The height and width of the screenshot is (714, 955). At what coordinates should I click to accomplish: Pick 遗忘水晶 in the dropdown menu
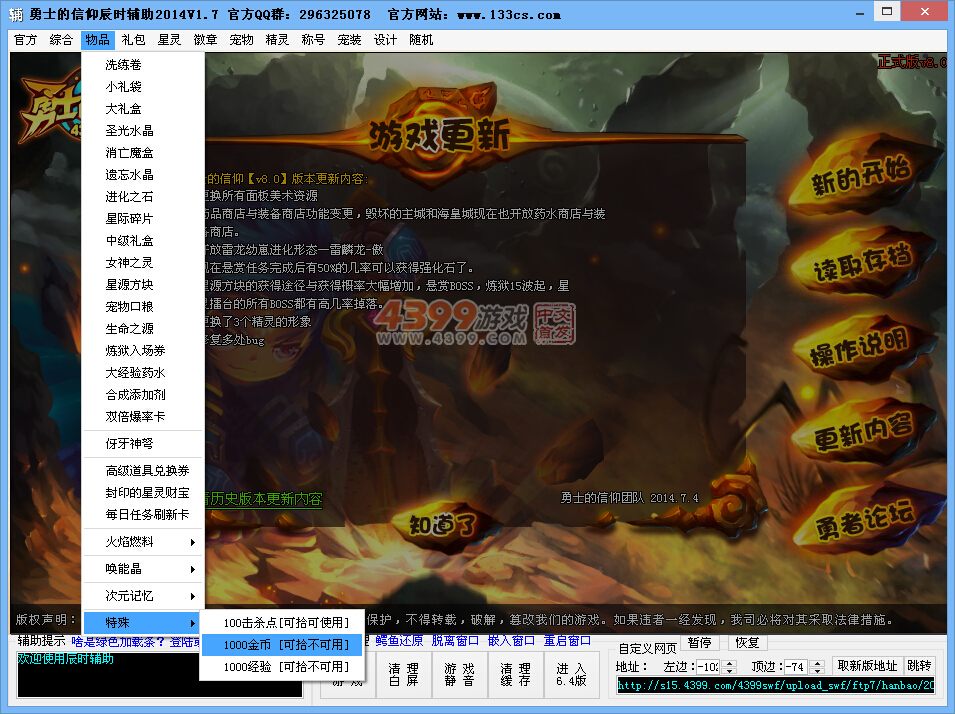point(143,174)
